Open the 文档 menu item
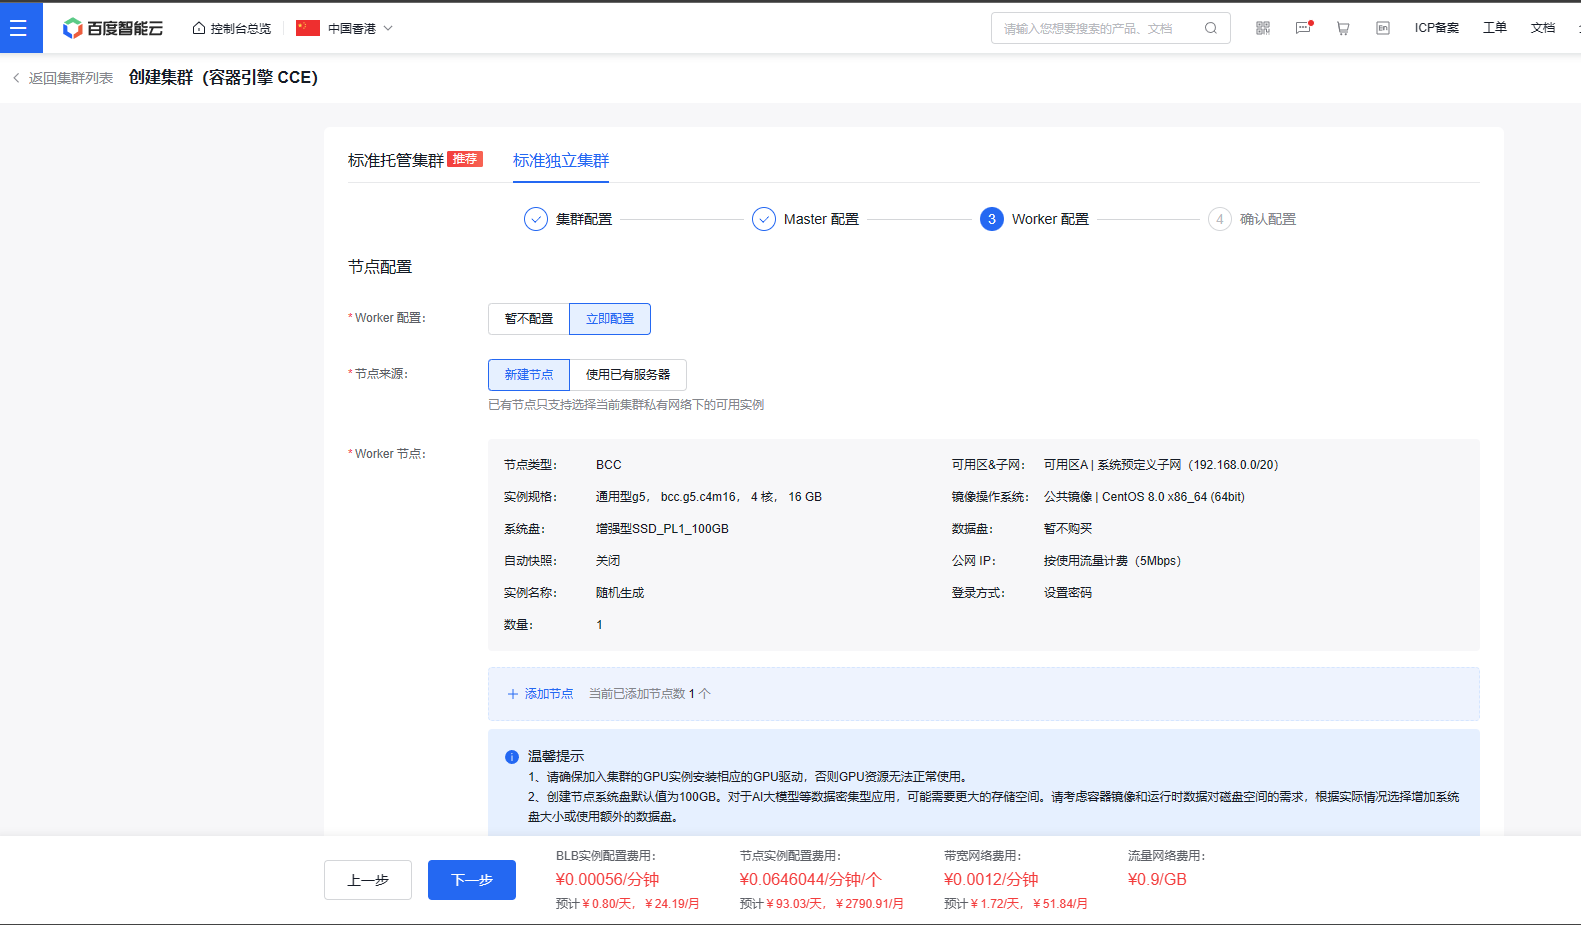Viewport: 1581px width, 925px height. pyautogui.click(x=1543, y=28)
